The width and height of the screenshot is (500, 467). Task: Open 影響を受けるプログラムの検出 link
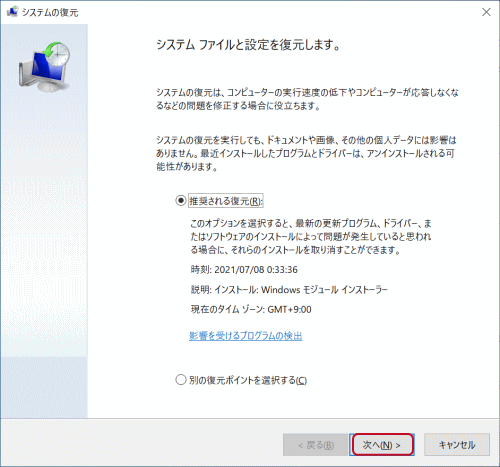(x=246, y=336)
